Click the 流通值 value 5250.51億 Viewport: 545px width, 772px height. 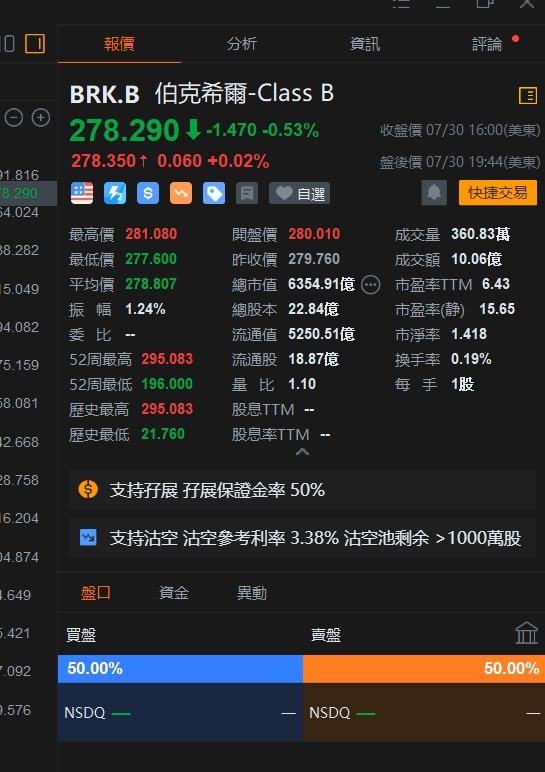pyautogui.click(x=321, y=334)
